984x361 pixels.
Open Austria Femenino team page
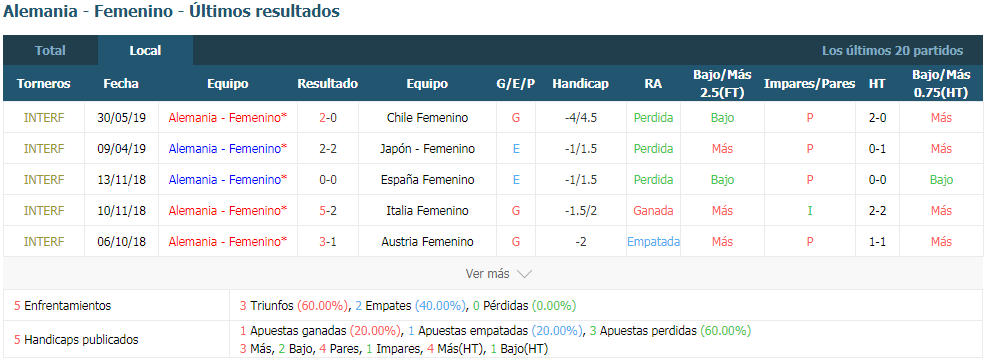(x=427, y=242)
